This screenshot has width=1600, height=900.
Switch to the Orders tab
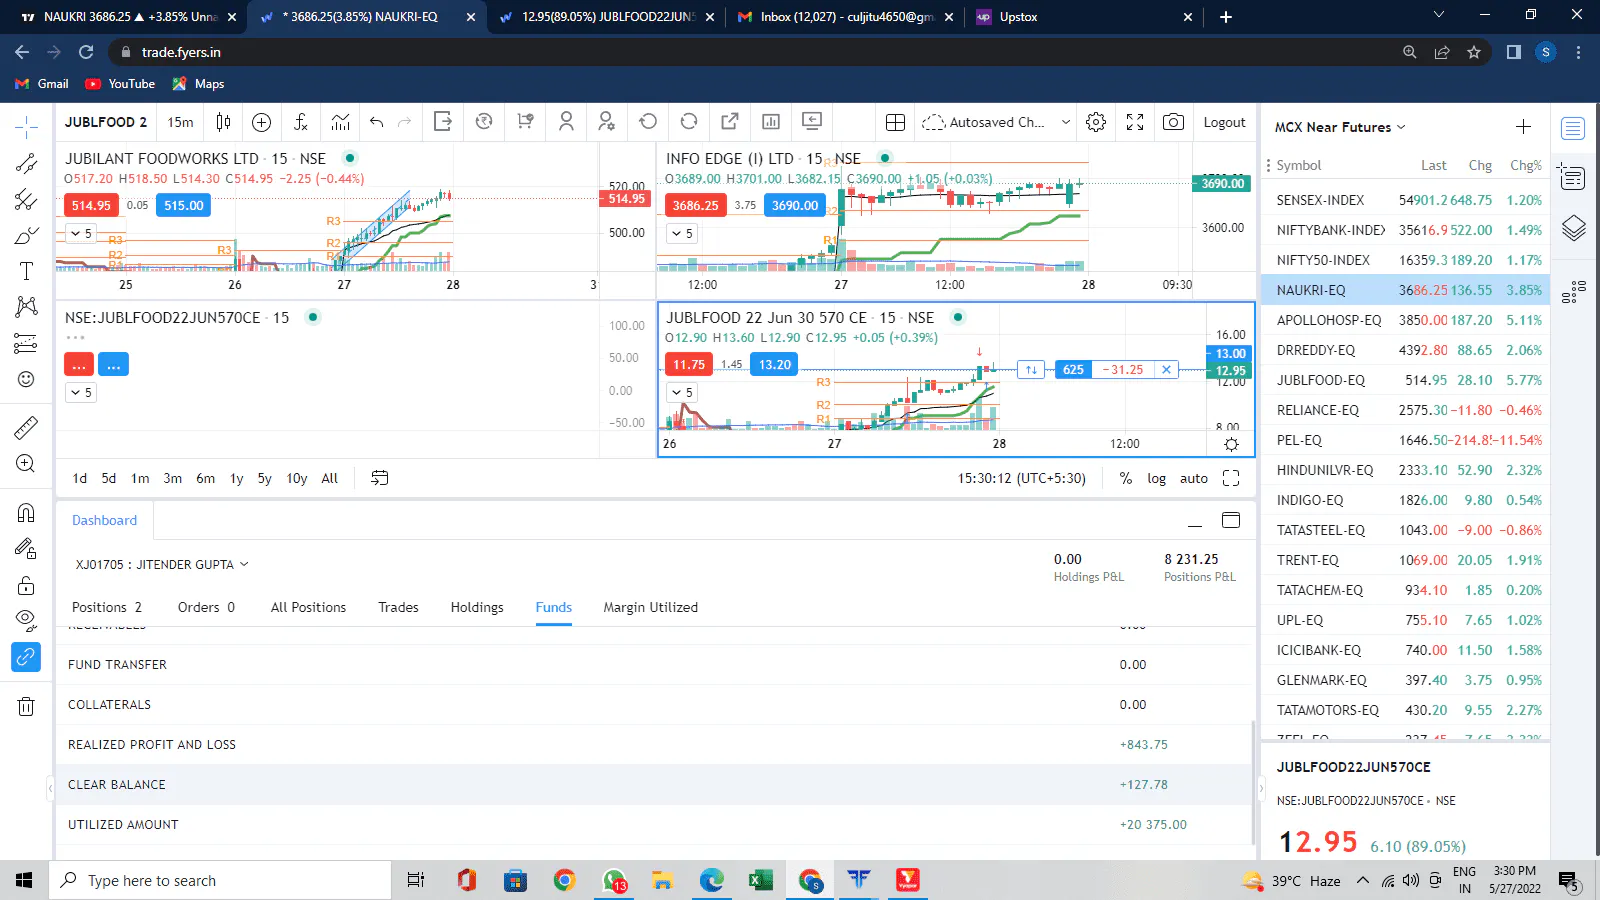pos(206,607)
